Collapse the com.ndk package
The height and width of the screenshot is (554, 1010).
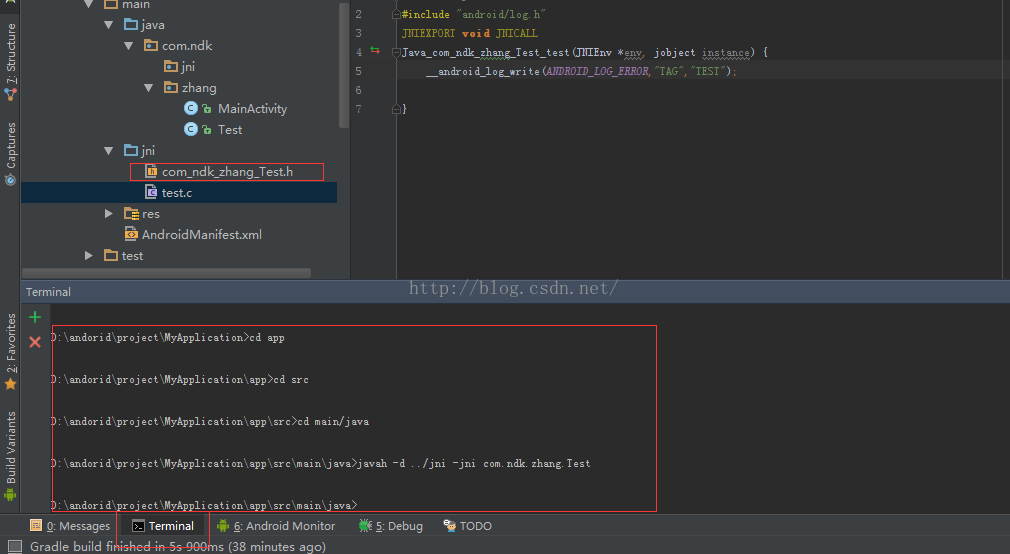129,46
